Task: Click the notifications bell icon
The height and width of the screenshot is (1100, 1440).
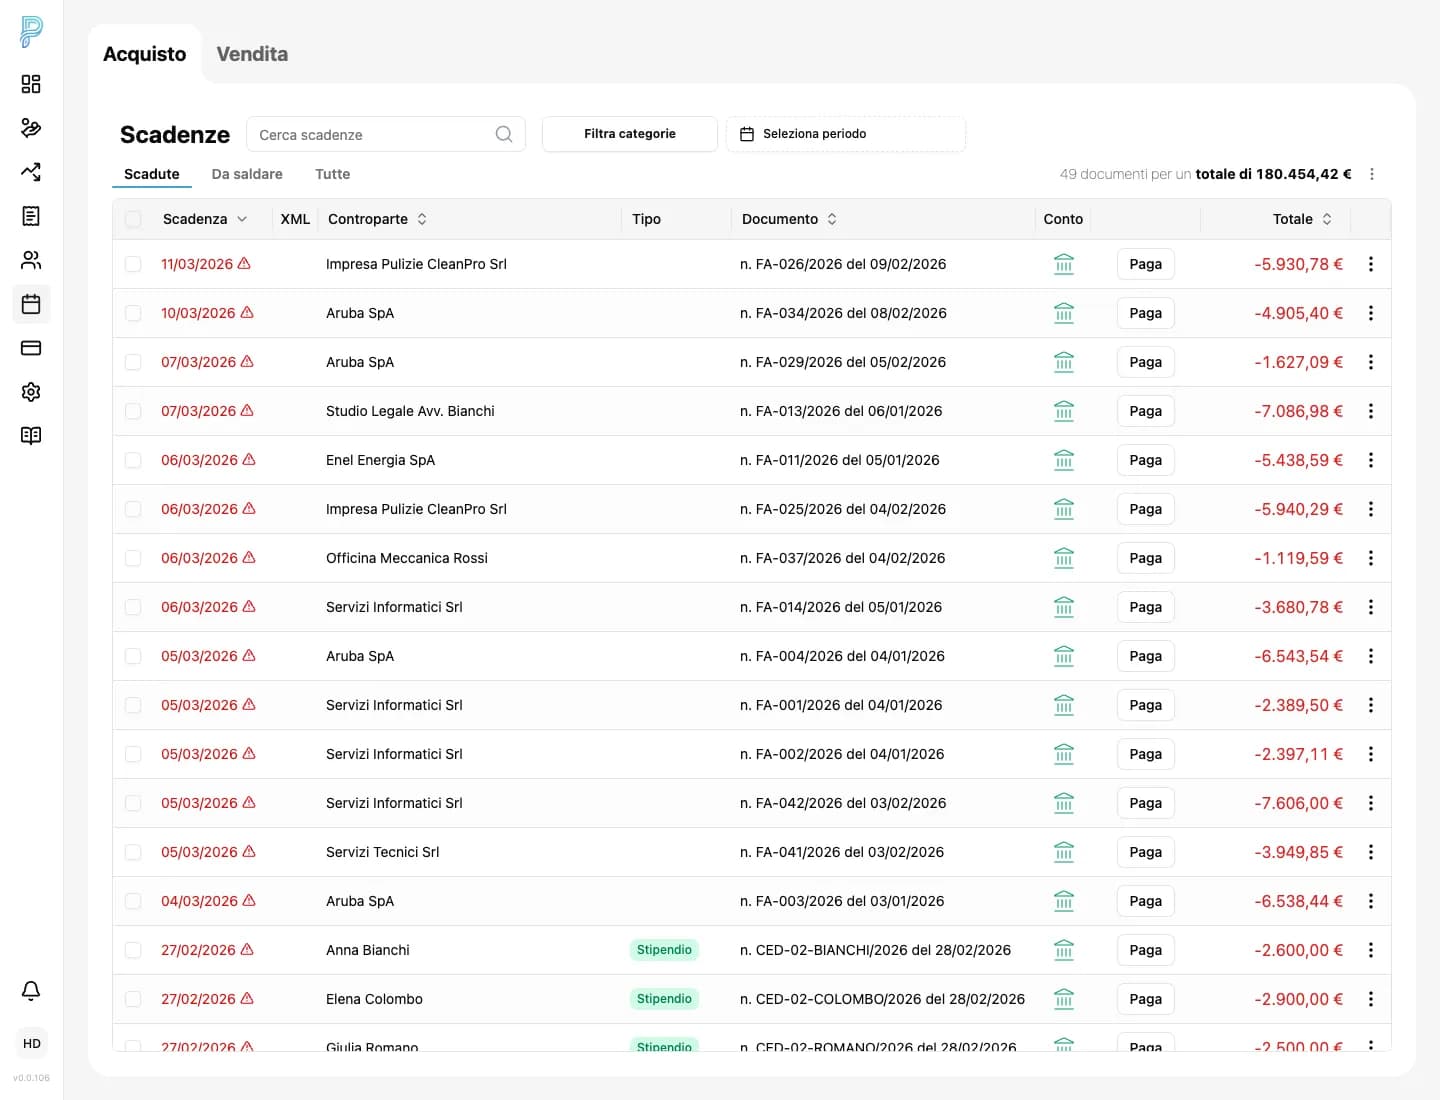Action: pyautogui.click(x=31, y=990)
